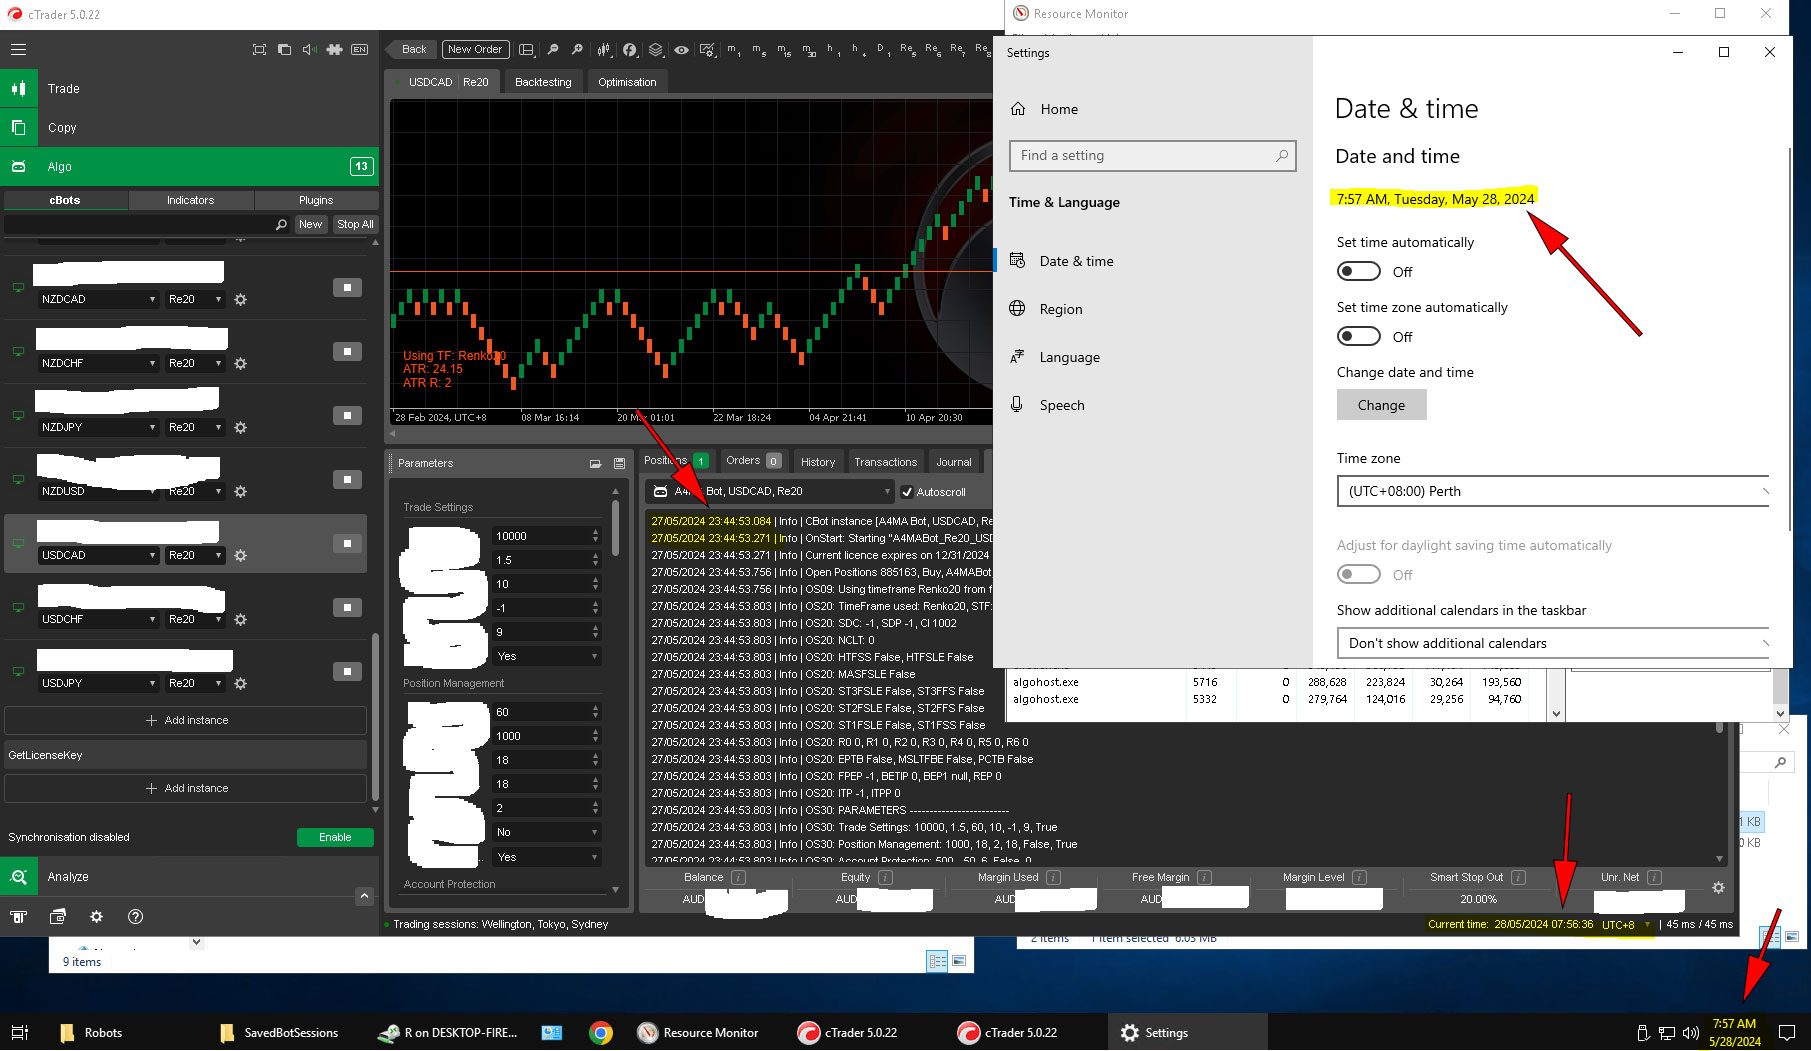Click the settings gear at bottom-left of cTrader

pyautogui.click(x=96, y=916)
